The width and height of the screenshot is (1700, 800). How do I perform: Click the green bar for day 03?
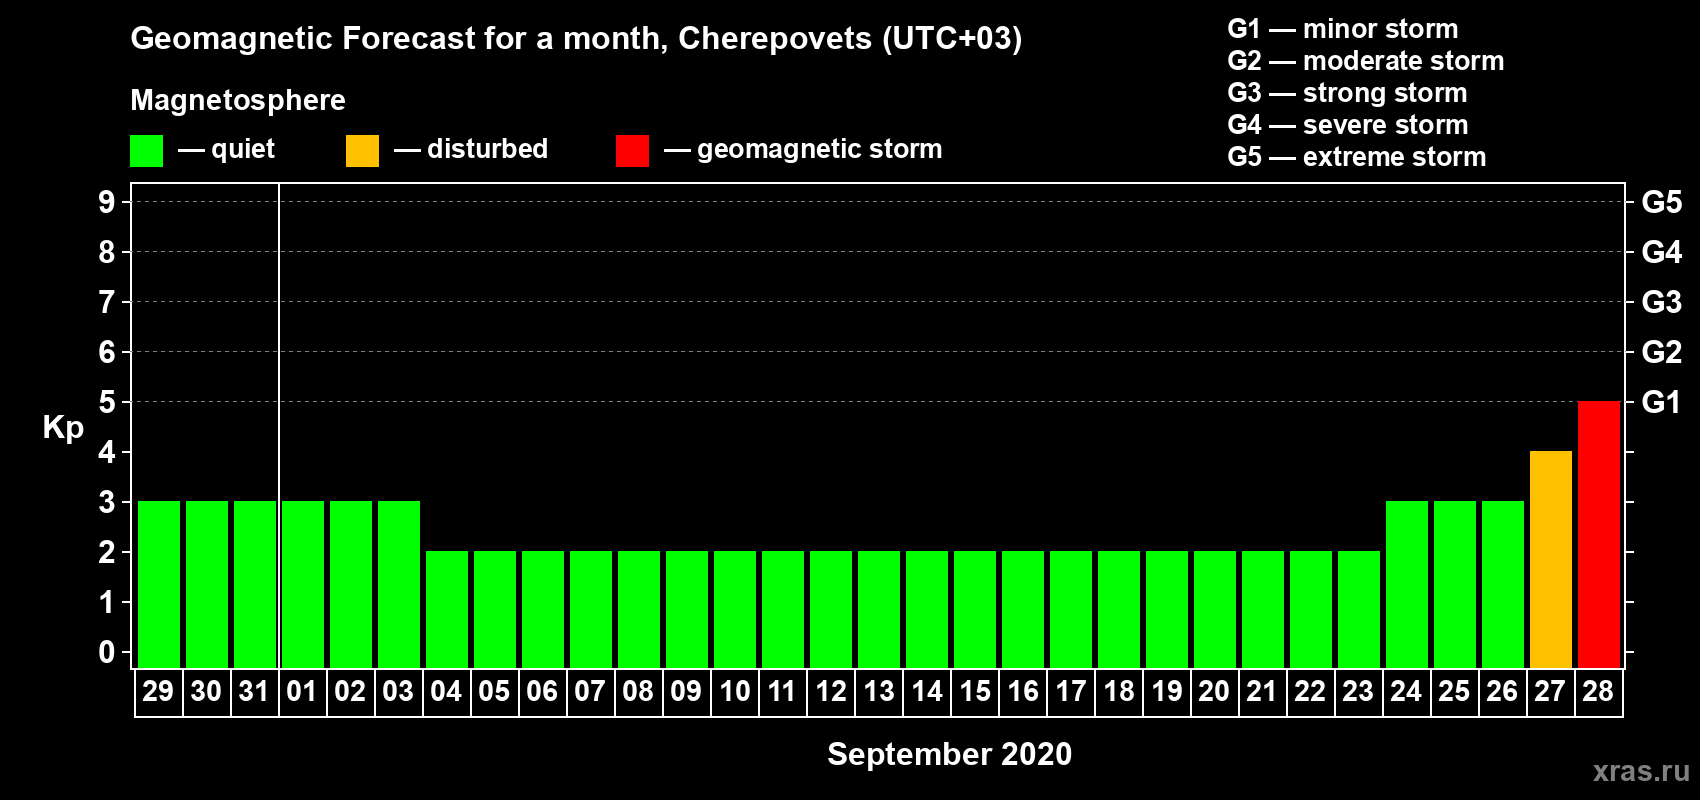399,584
